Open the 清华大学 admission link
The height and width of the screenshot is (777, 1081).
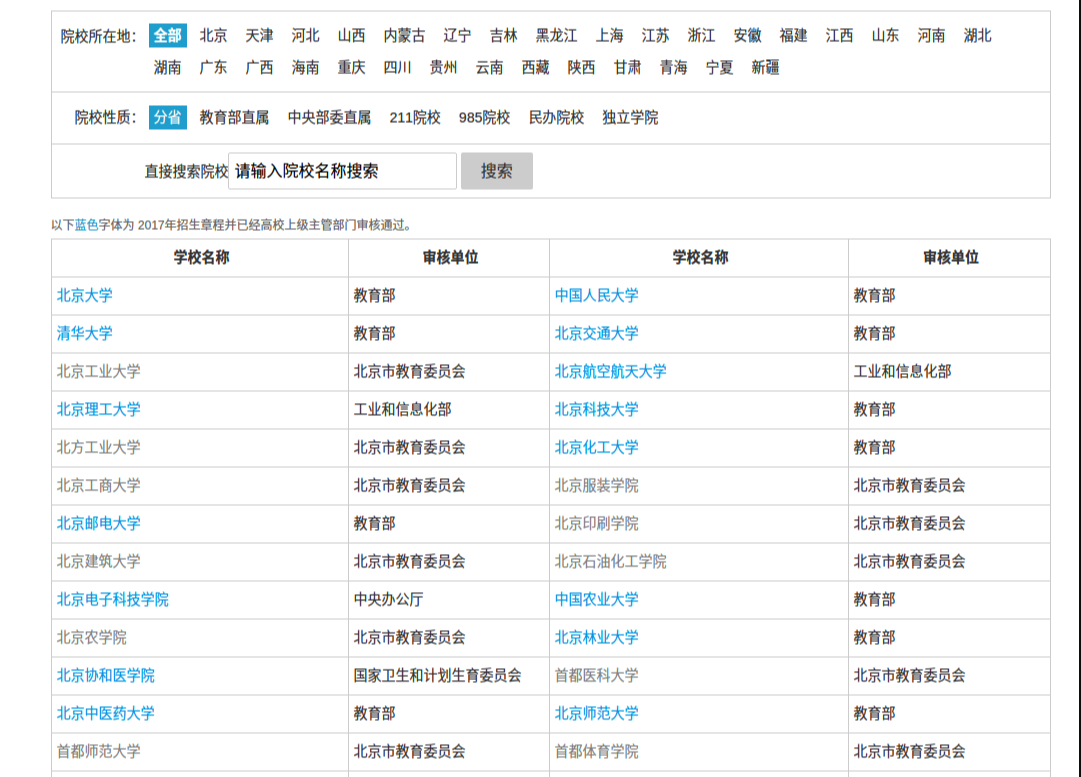click(x=85, y=333)
